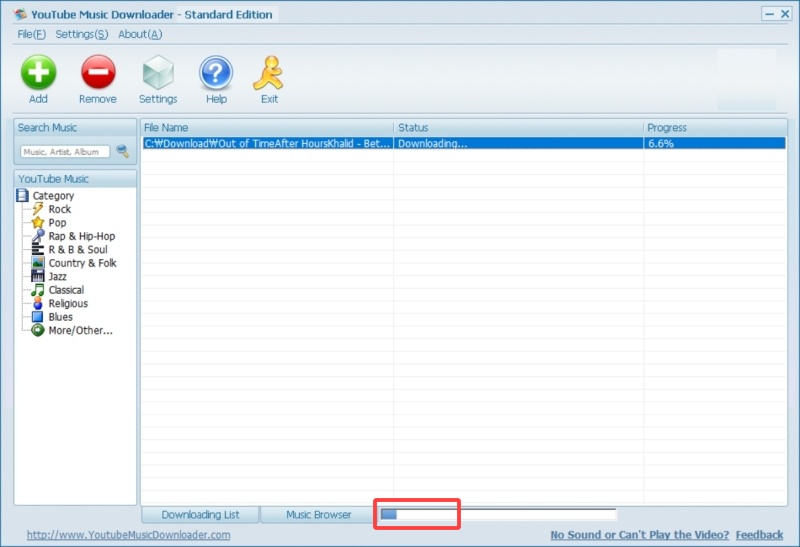Click the Blues square icon
Screen dimensions: 800x547
(38, 317)
